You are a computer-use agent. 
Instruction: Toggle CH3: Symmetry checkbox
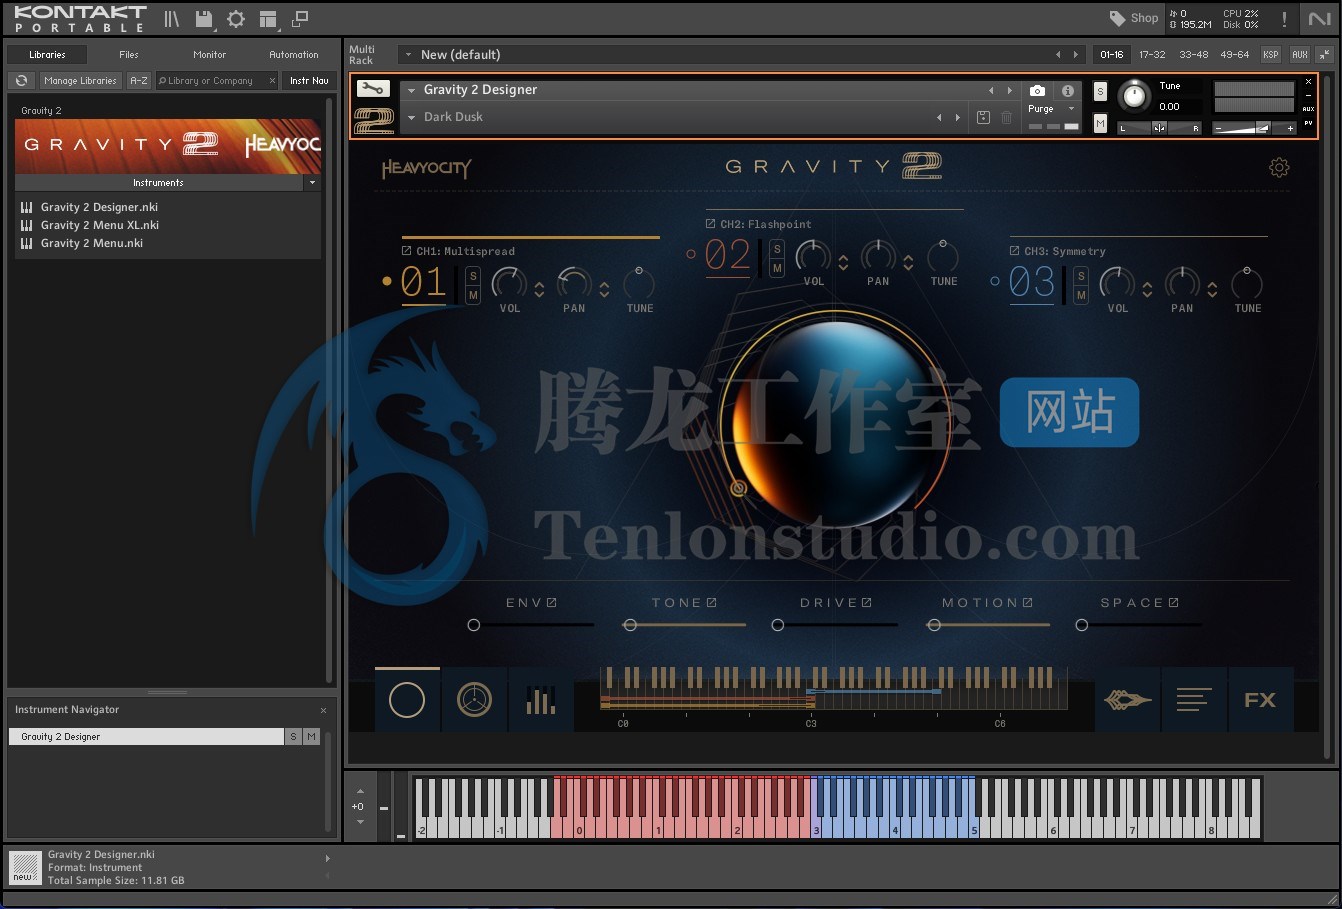click(x=1014, y=251)
